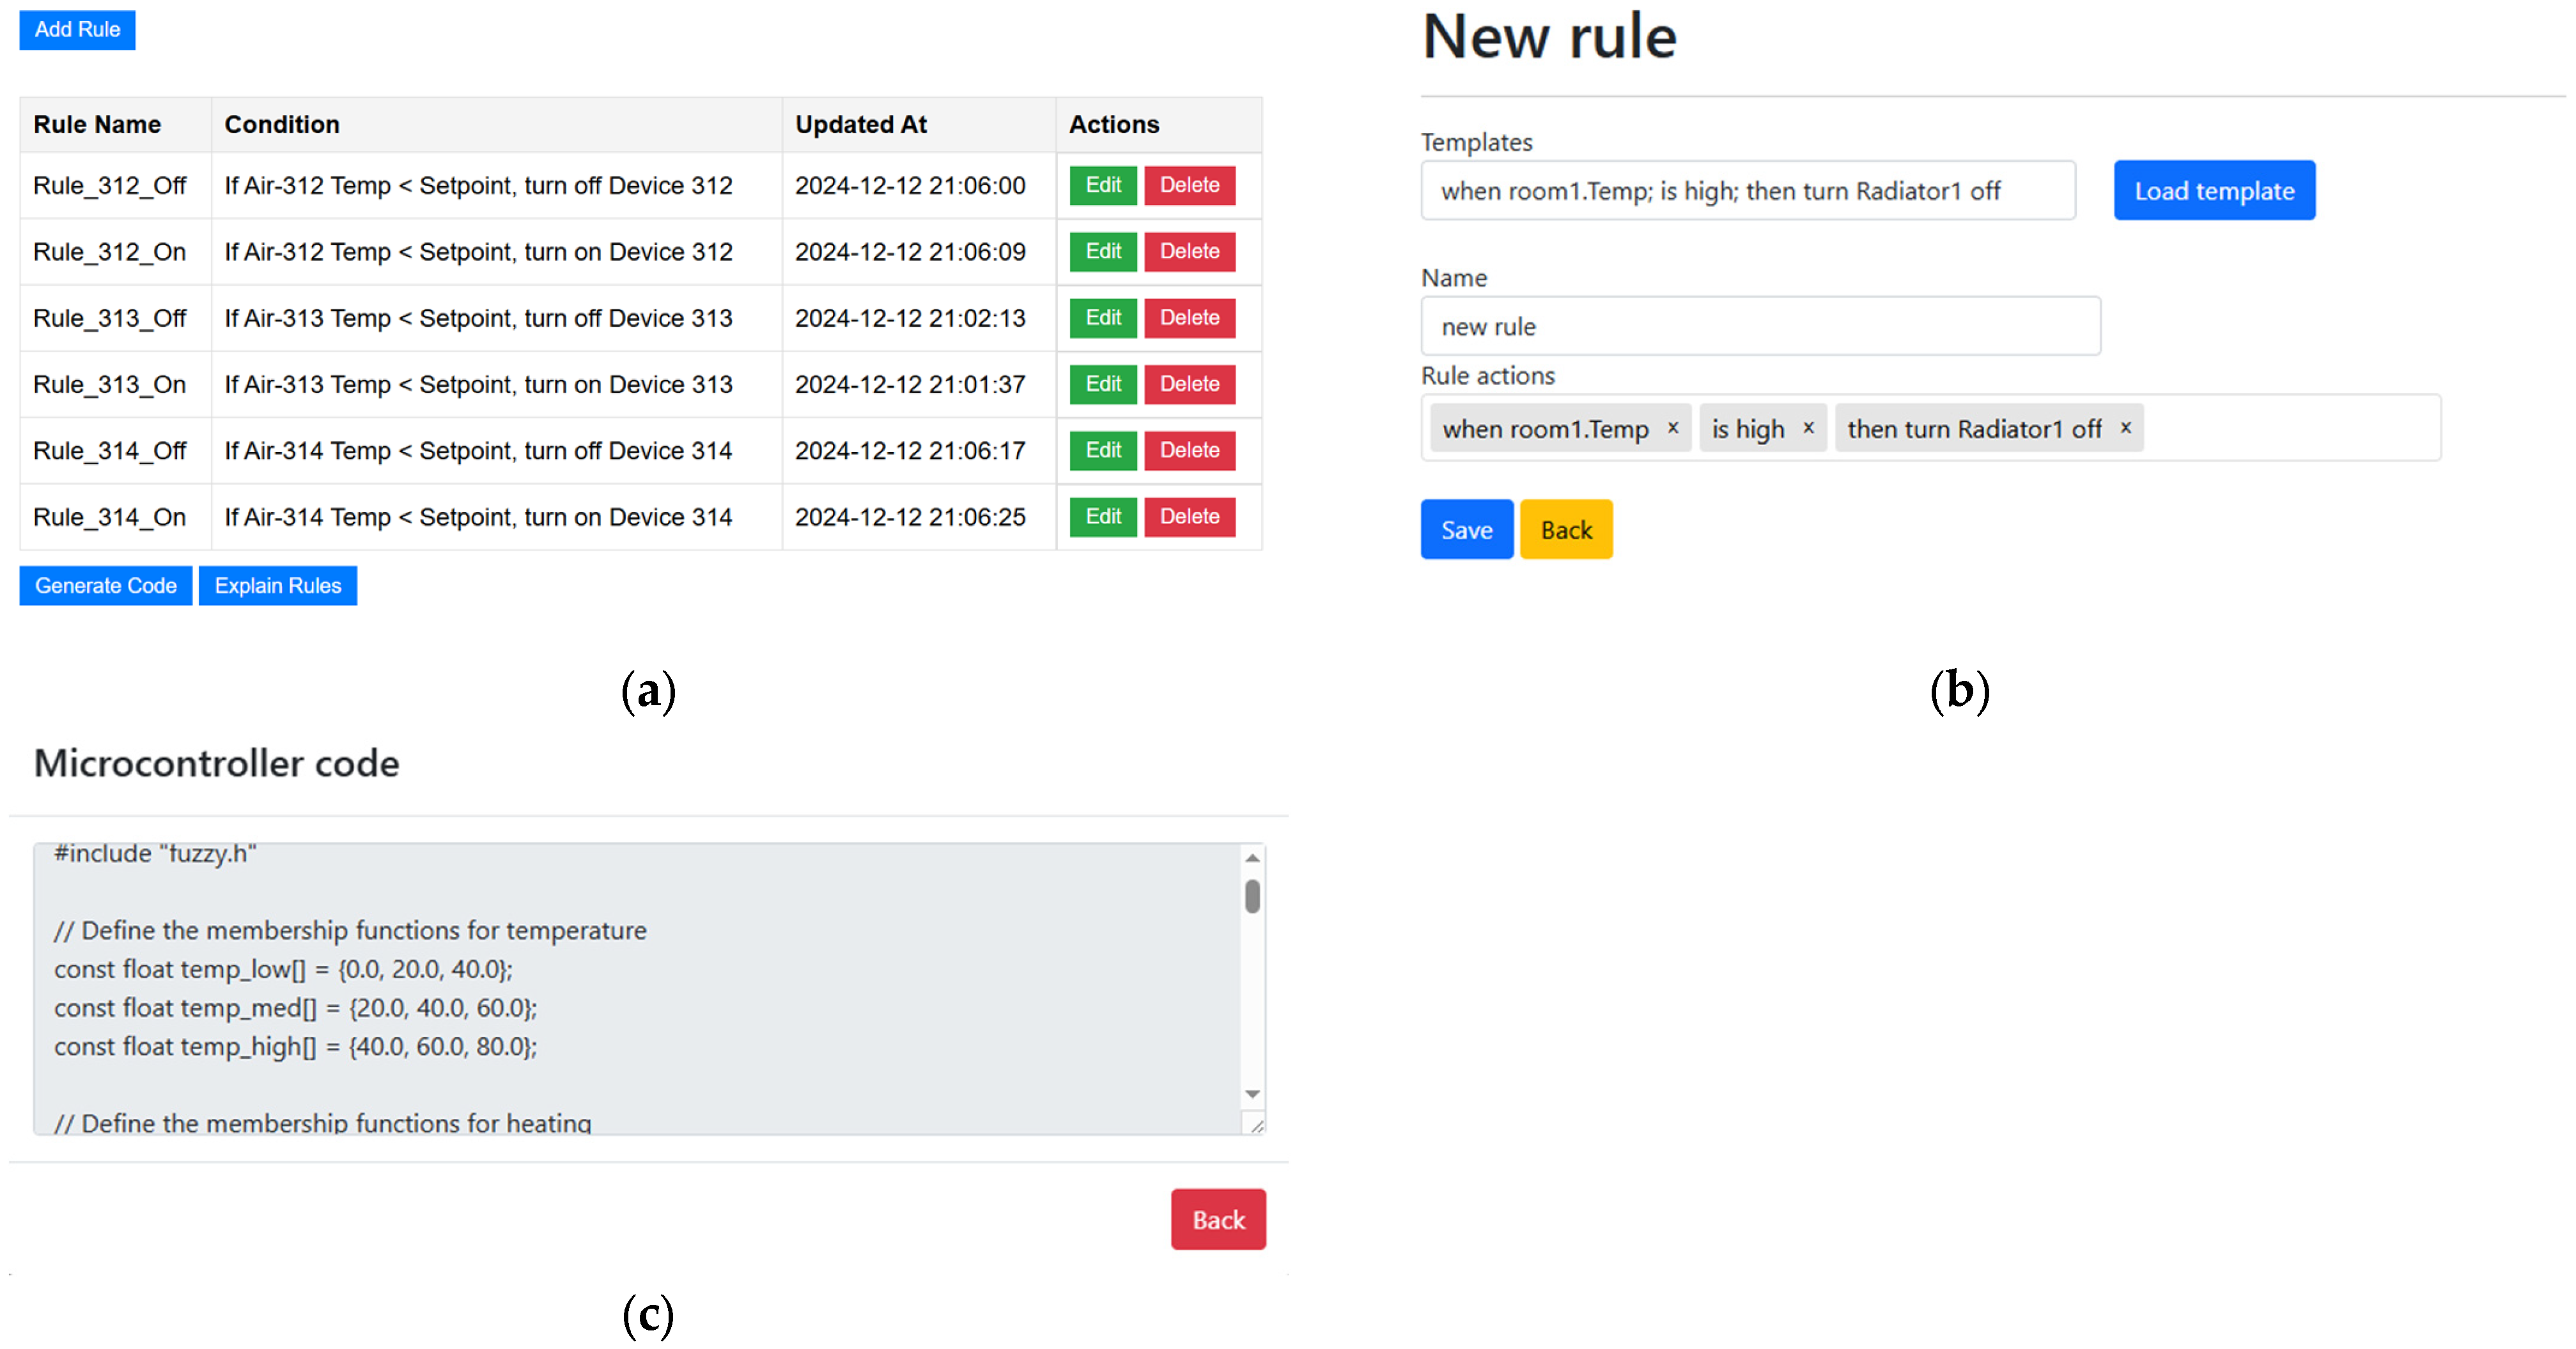The image size is (2576, 1349).
Task: Save the new rule
Action: [1466, 530]
